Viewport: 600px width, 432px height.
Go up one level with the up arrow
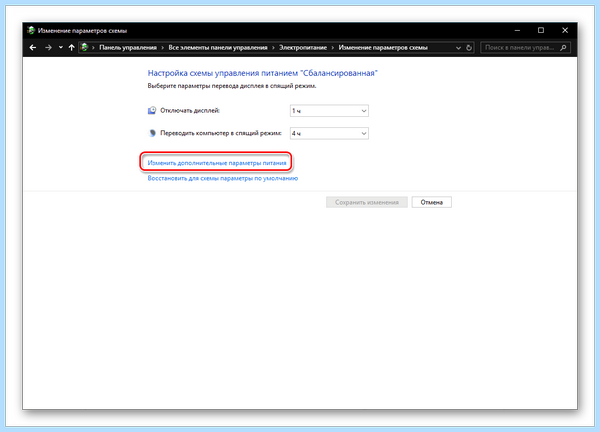[x=72, y=47]
